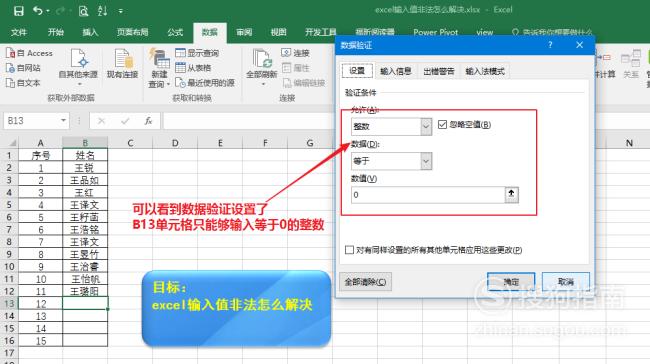Viewport: 650px width, 364px height.
Task: Click the cancel X in formula bar
Action: pos(101,121)
